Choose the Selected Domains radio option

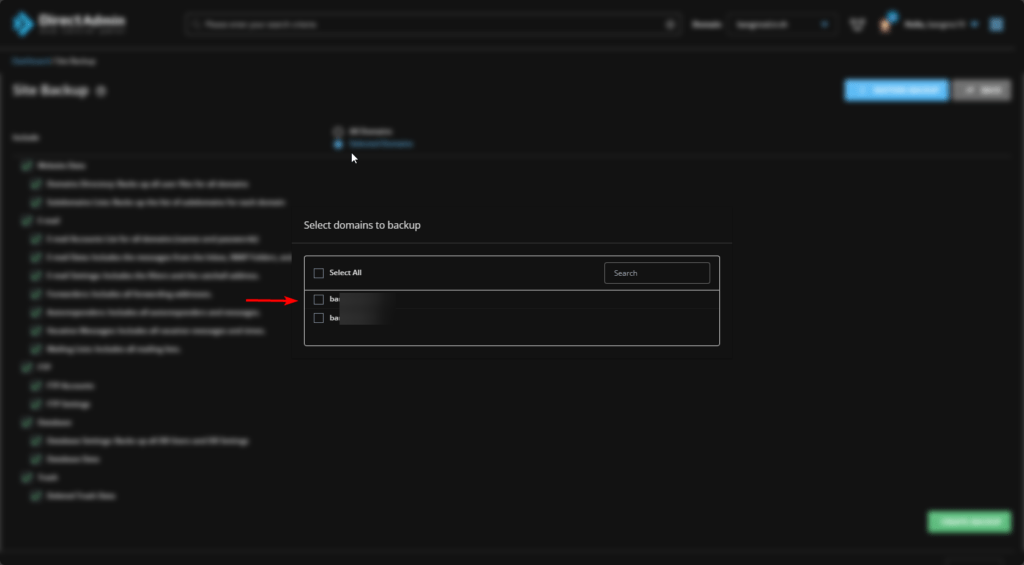[339, 144]
